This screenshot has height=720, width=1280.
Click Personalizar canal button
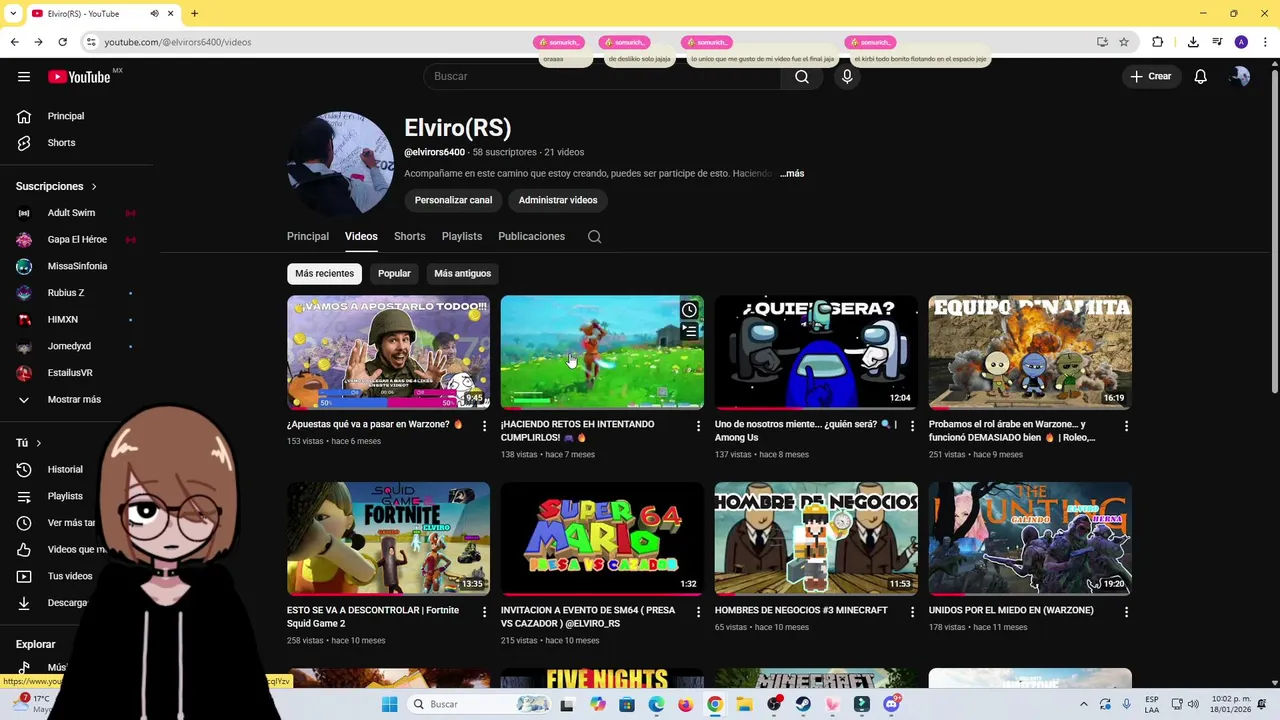pos(453,200)
